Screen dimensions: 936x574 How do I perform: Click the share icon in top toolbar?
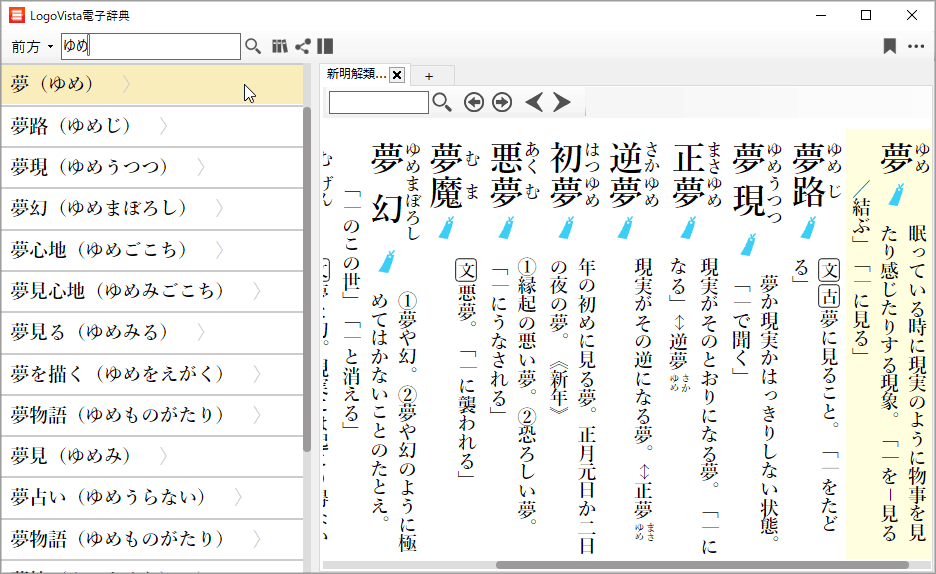(302, 46)
